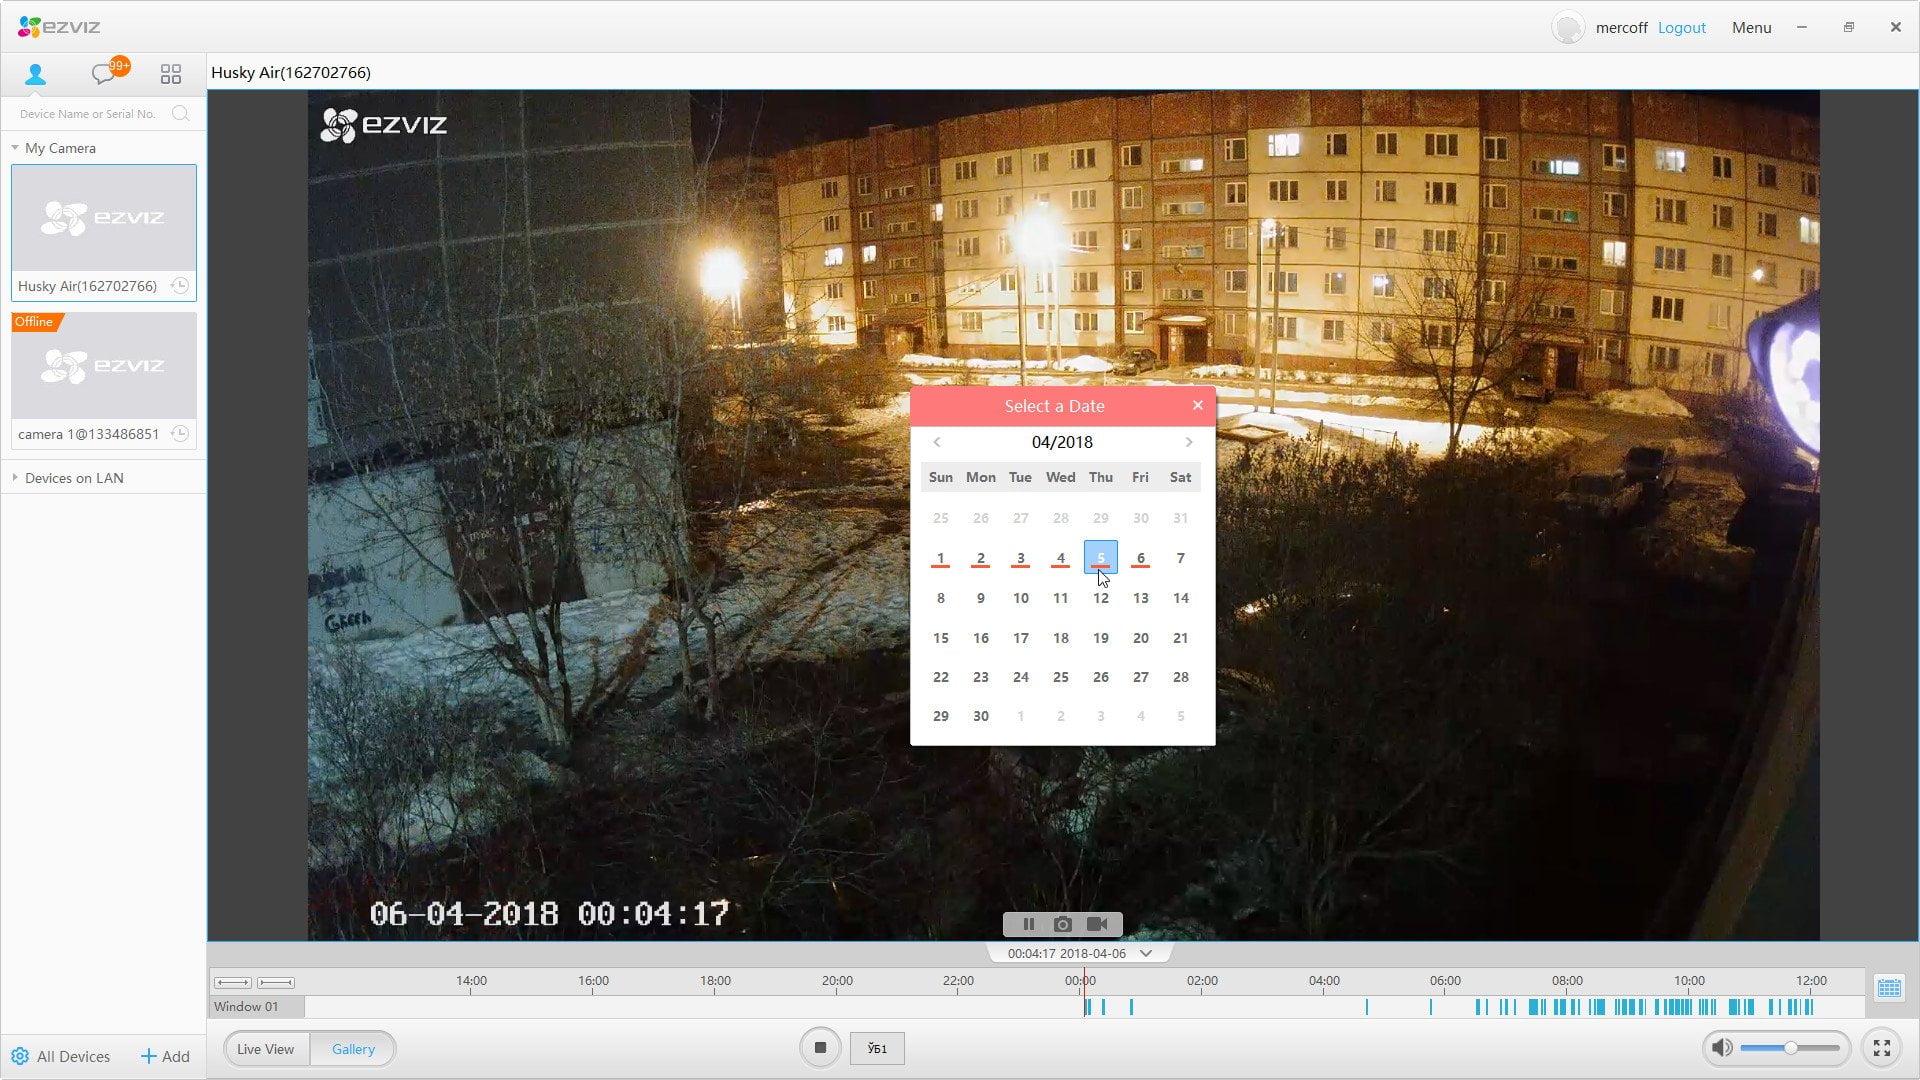Switch to Live View tab
The height and width of the screenshot is (1080, 1920).
(x=266, y=1049)
